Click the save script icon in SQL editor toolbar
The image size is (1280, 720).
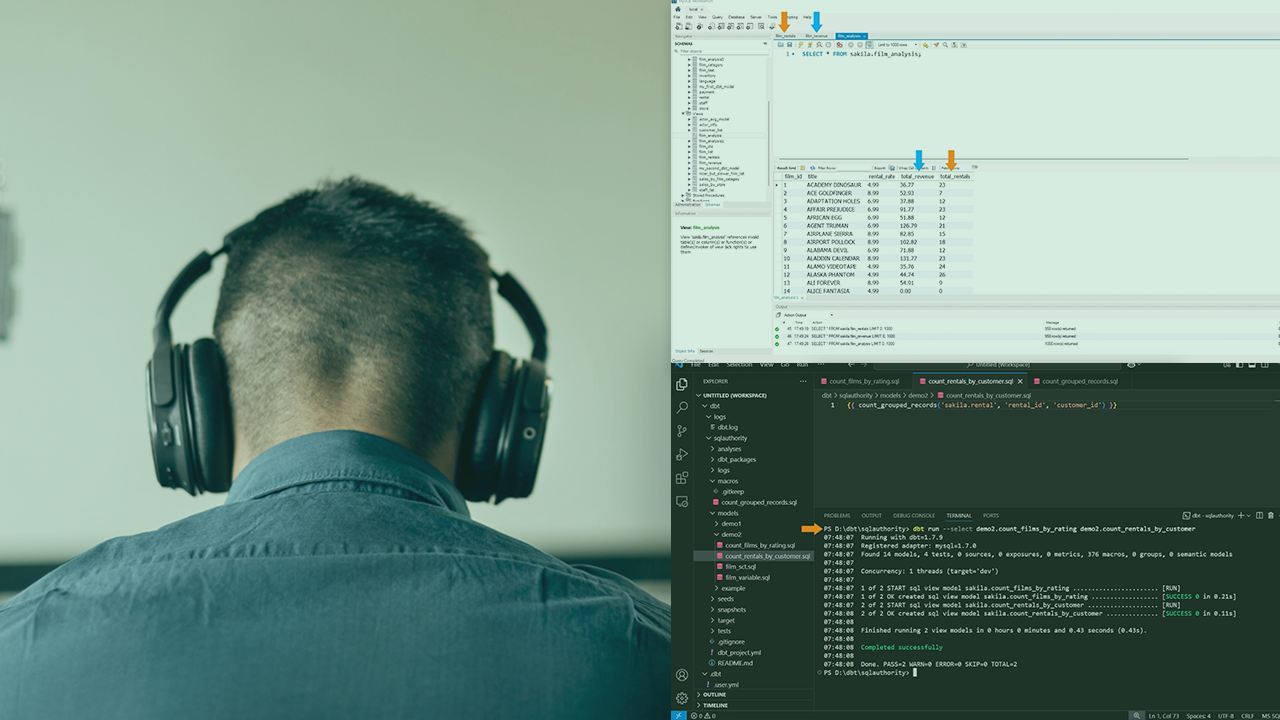tap(789, 45)
